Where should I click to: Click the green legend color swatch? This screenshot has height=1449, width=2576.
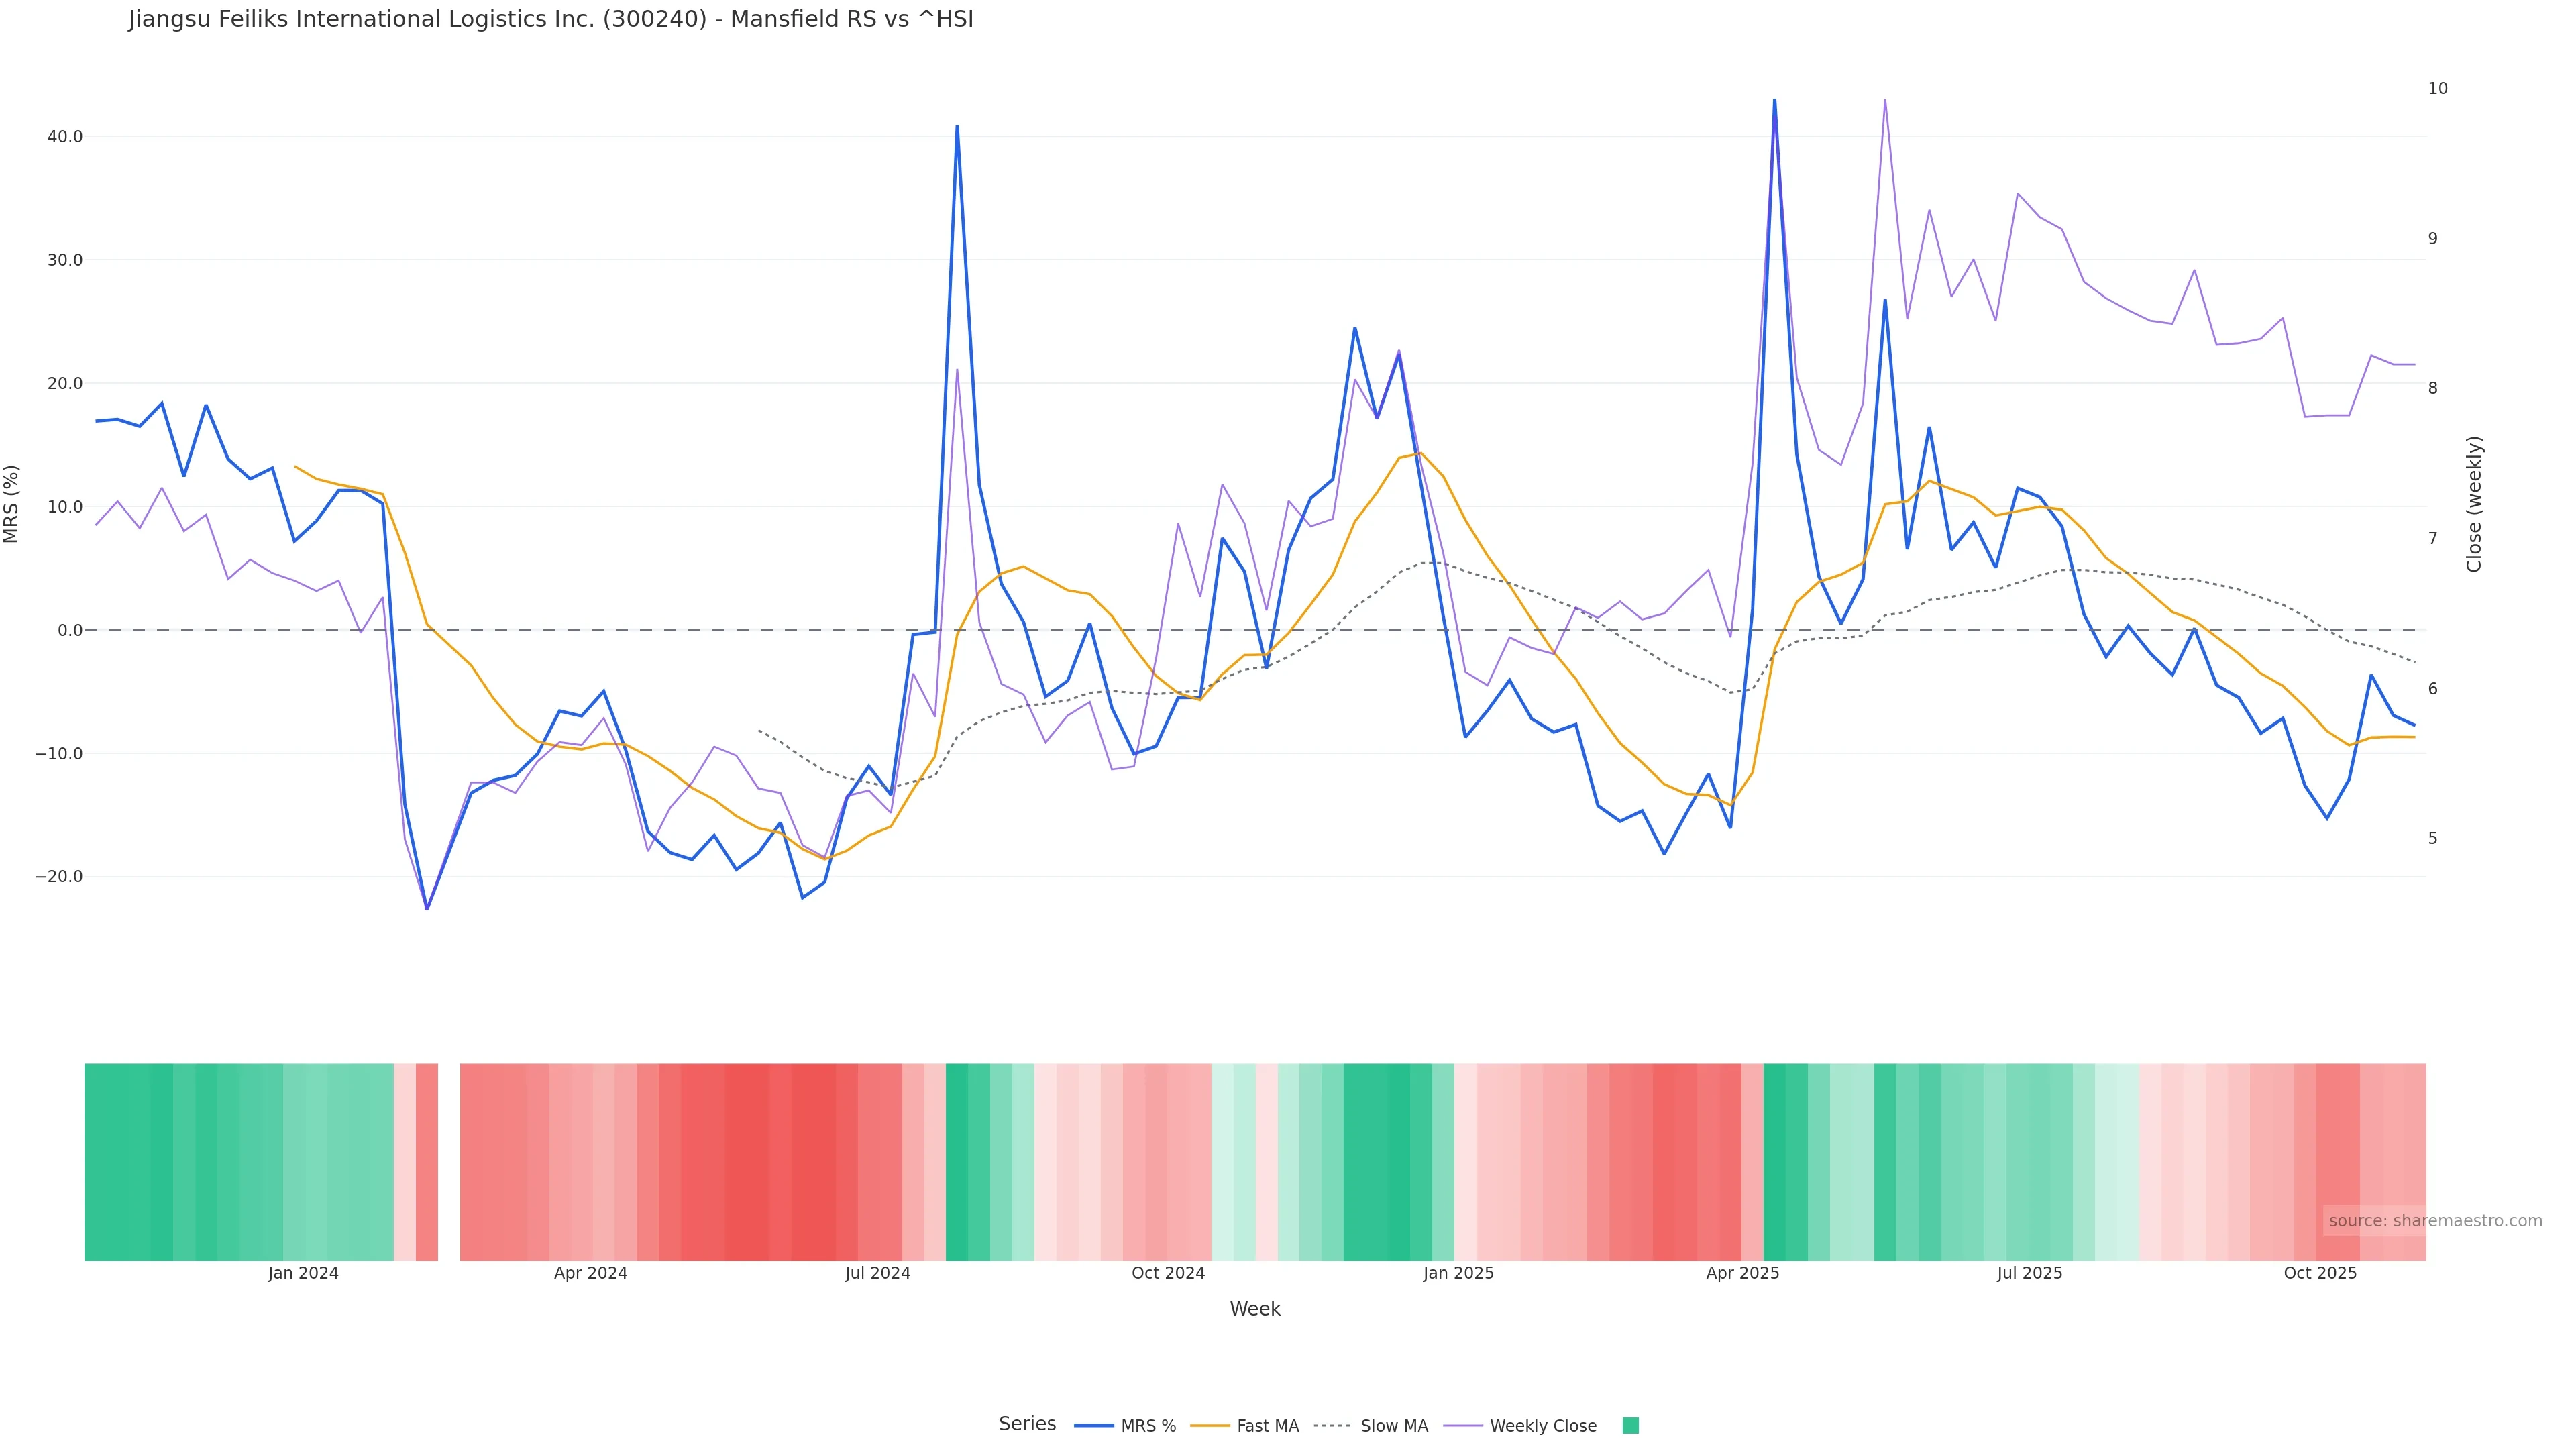[x=1630, y=1426]
